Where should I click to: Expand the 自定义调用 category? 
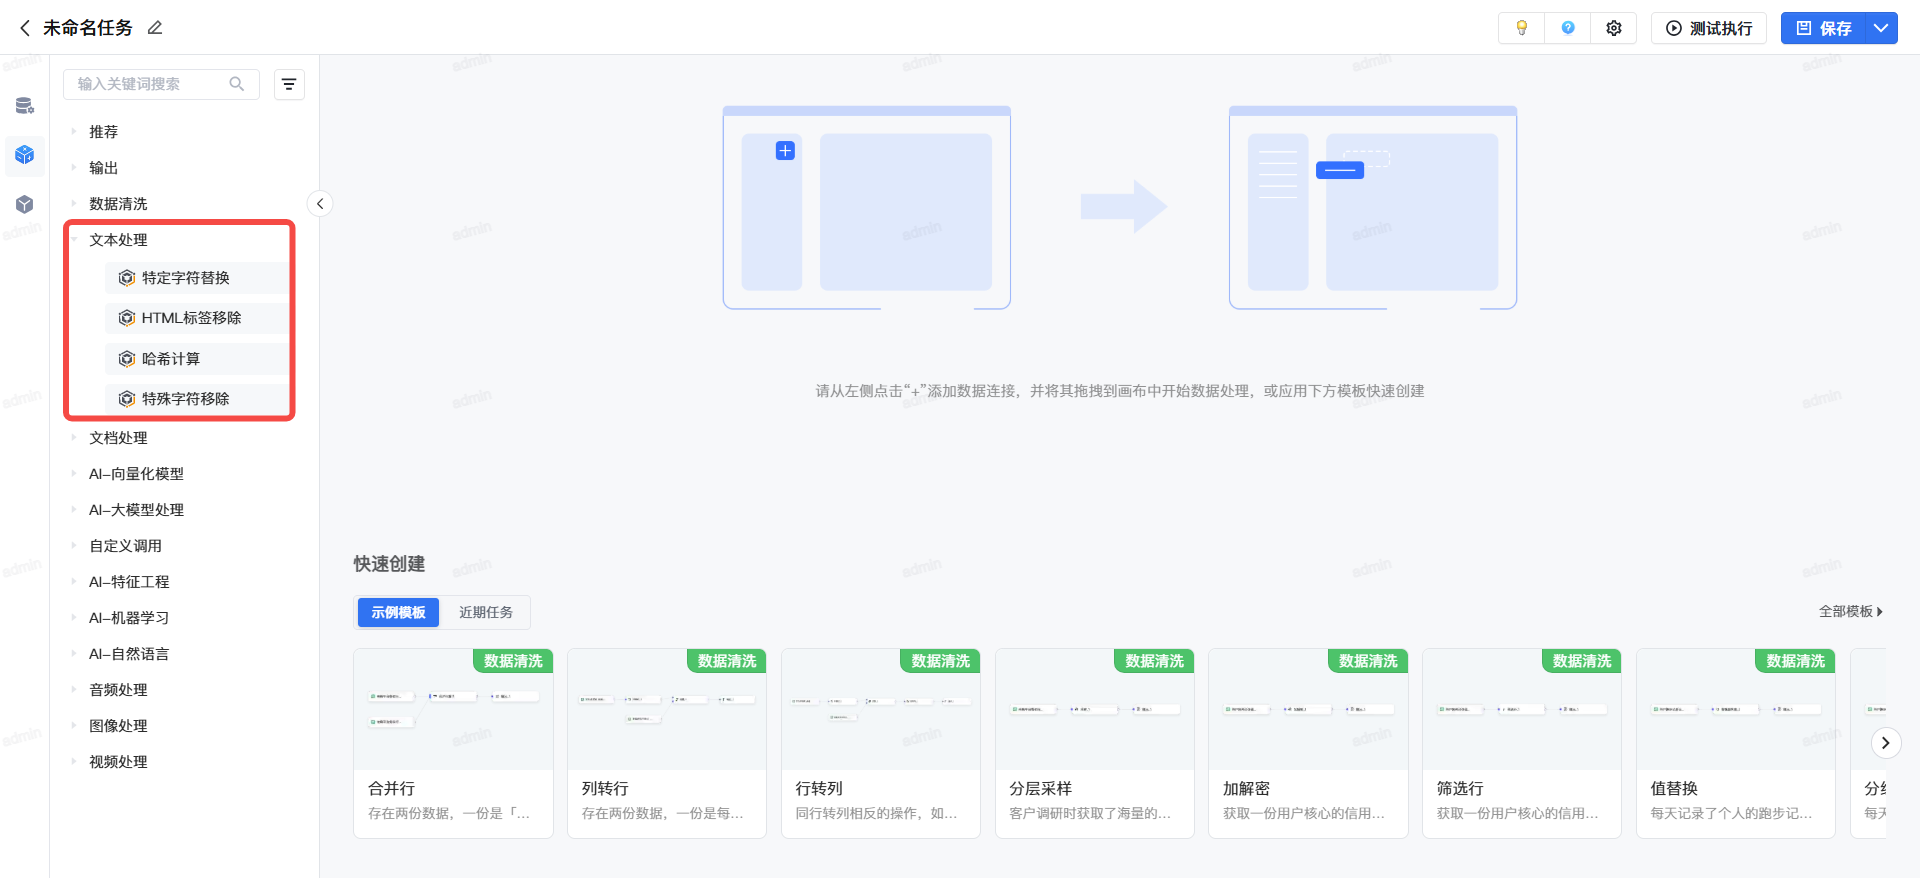pyautogui.click(x=73, y=546)
